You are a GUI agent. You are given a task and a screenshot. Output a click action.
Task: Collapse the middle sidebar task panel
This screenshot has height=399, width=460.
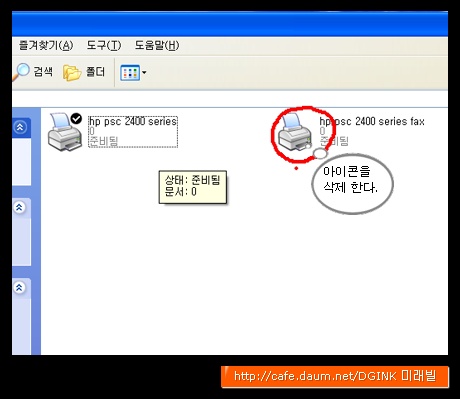pos(19,207)
